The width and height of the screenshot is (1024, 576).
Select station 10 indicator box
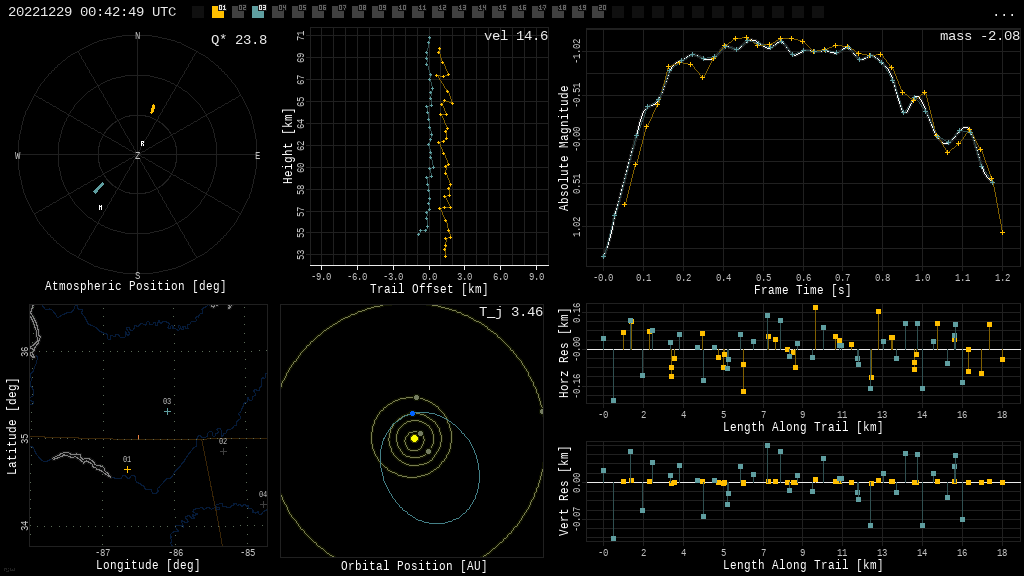point(398,12)
